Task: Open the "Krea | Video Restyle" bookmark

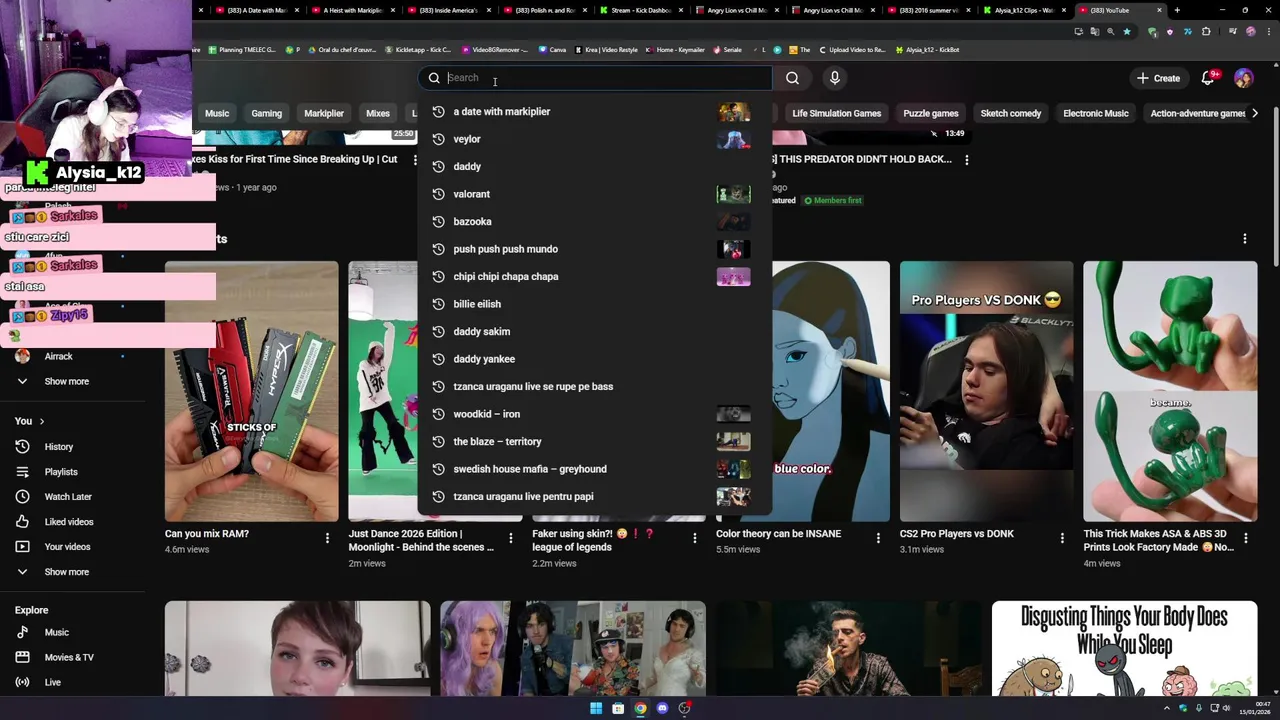Action: pos(605,50)
